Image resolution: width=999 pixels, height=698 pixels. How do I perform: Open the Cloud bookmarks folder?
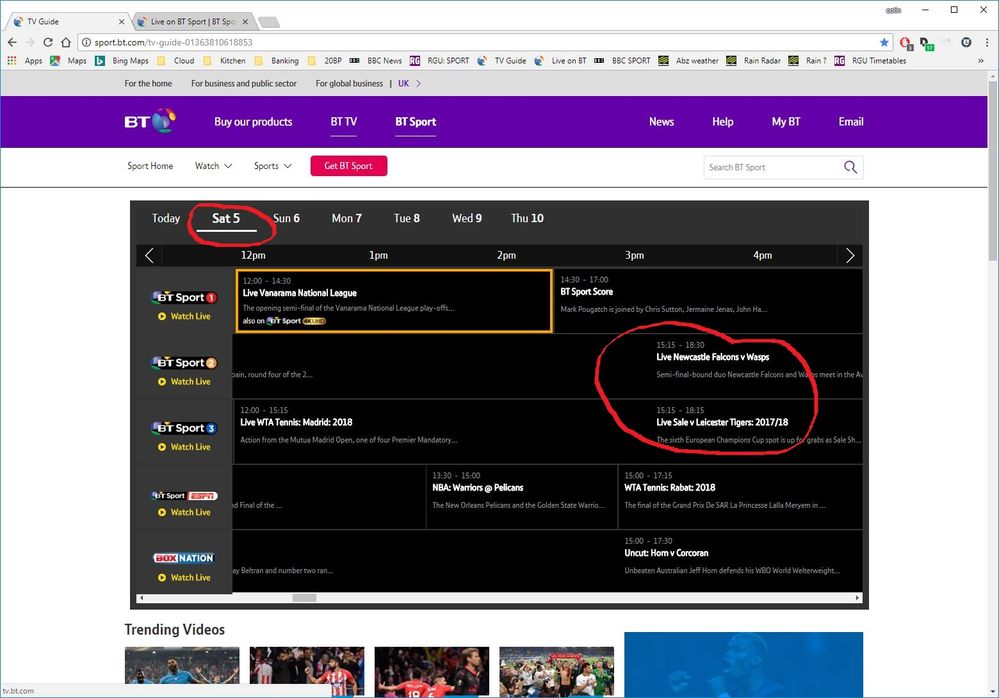click(x=176, y=61)
